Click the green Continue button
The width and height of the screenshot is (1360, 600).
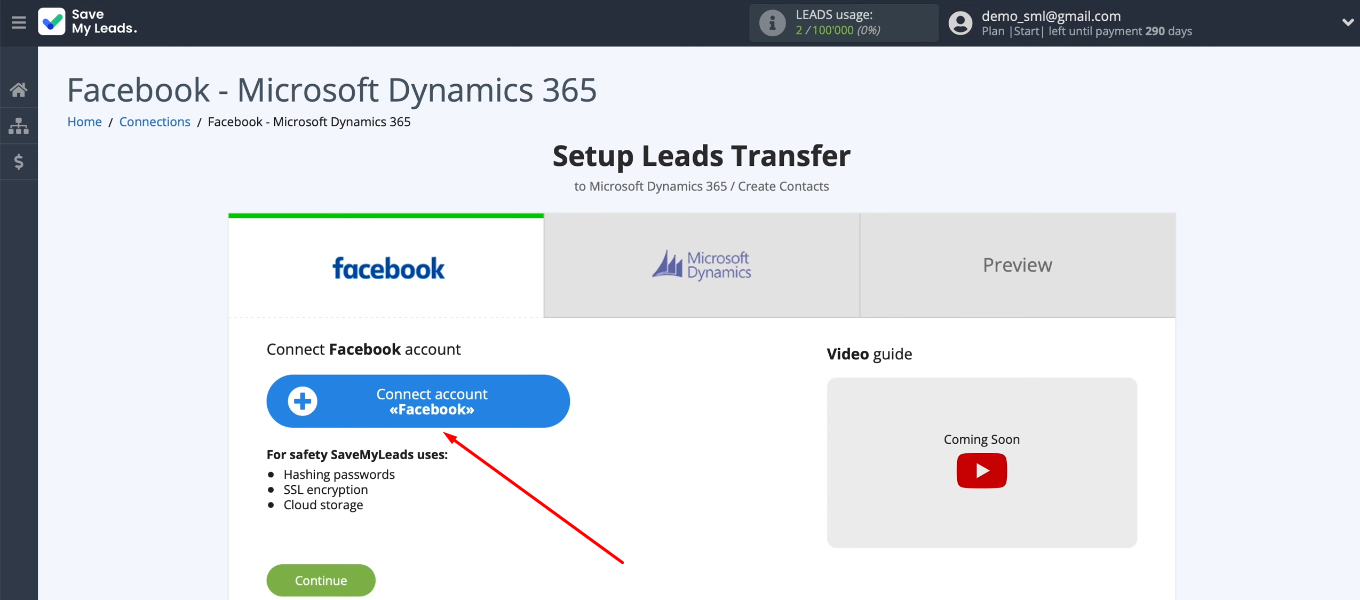click(x=321, y=581)
